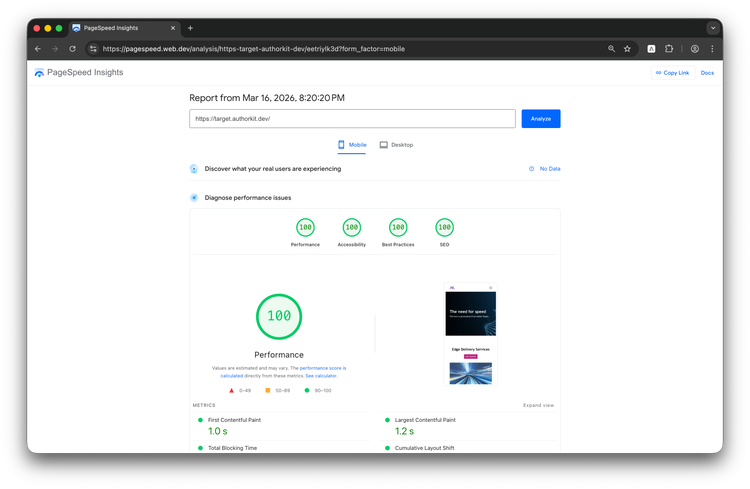750x489 pixels.
Task: Open the browser extensions puzzle icon
Action: click(x=669, y=48)
